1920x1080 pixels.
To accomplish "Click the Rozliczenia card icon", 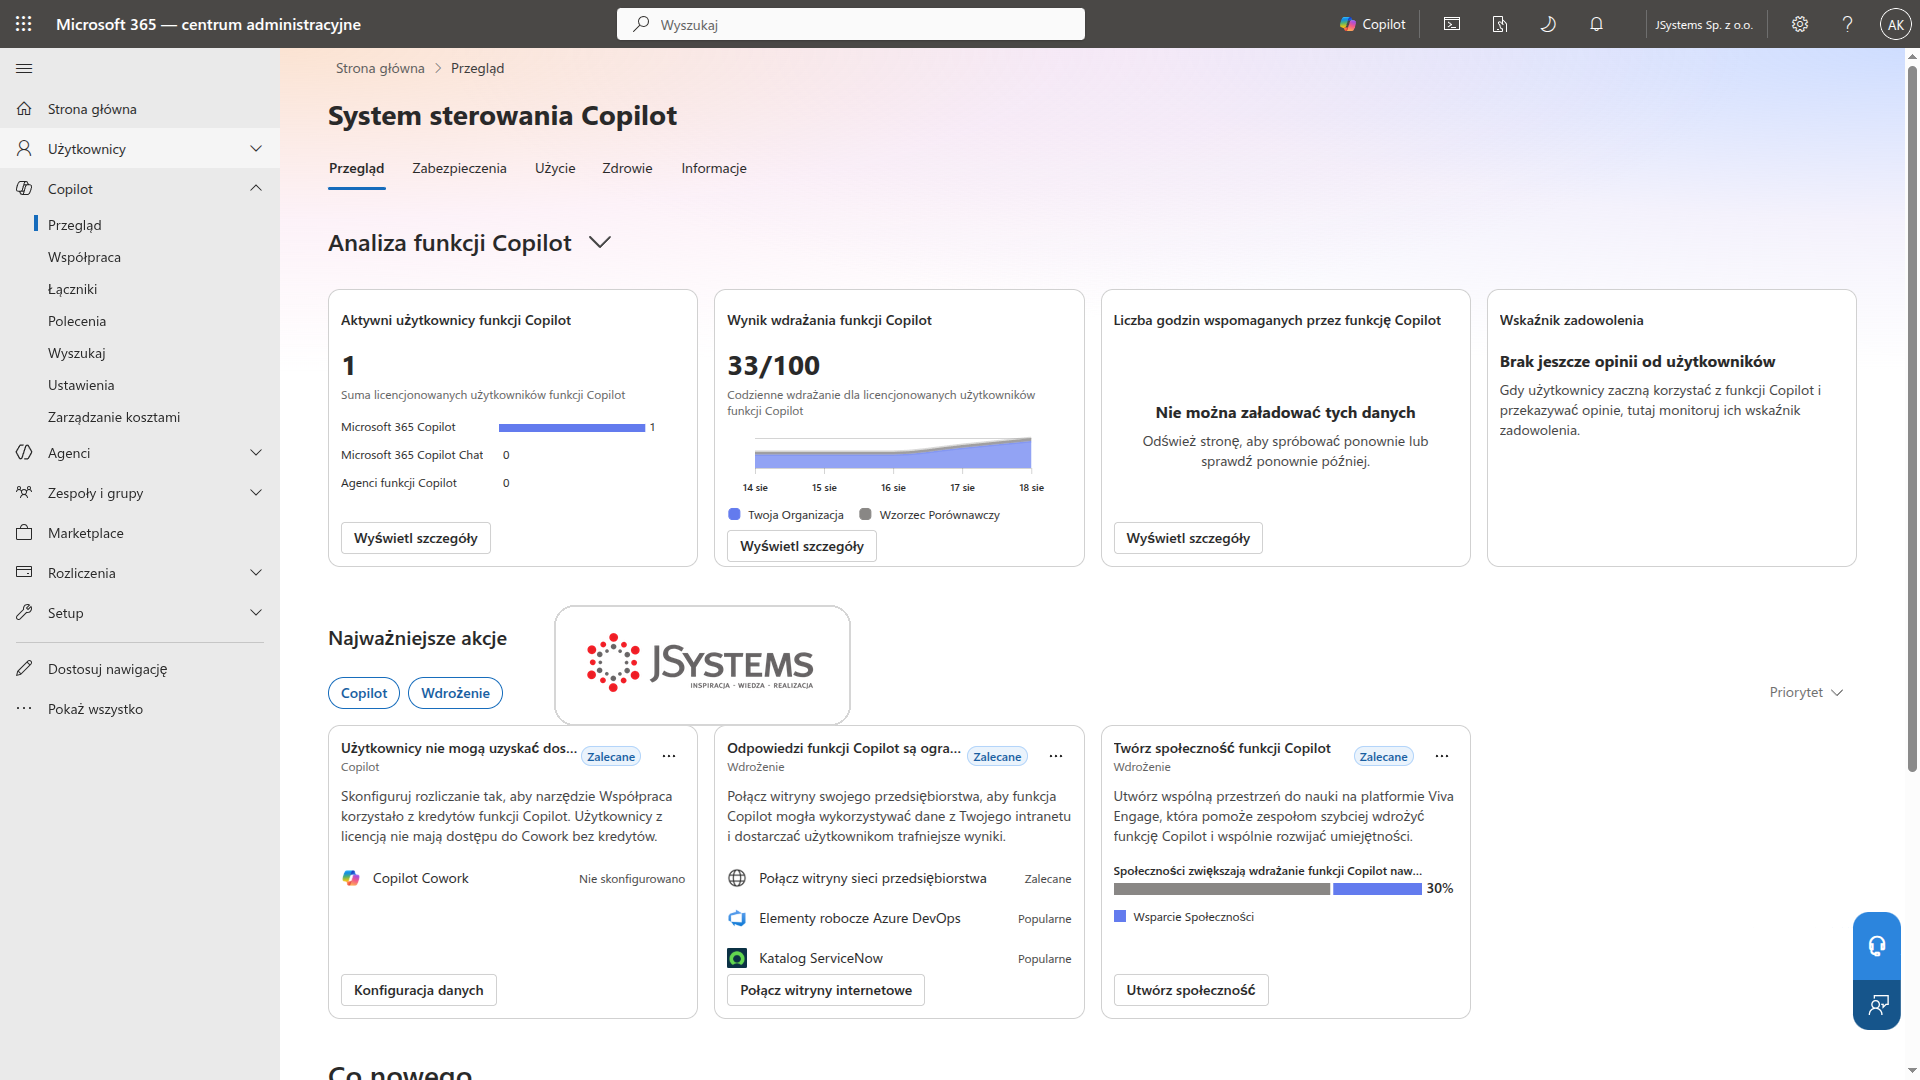I will point(24,572).
